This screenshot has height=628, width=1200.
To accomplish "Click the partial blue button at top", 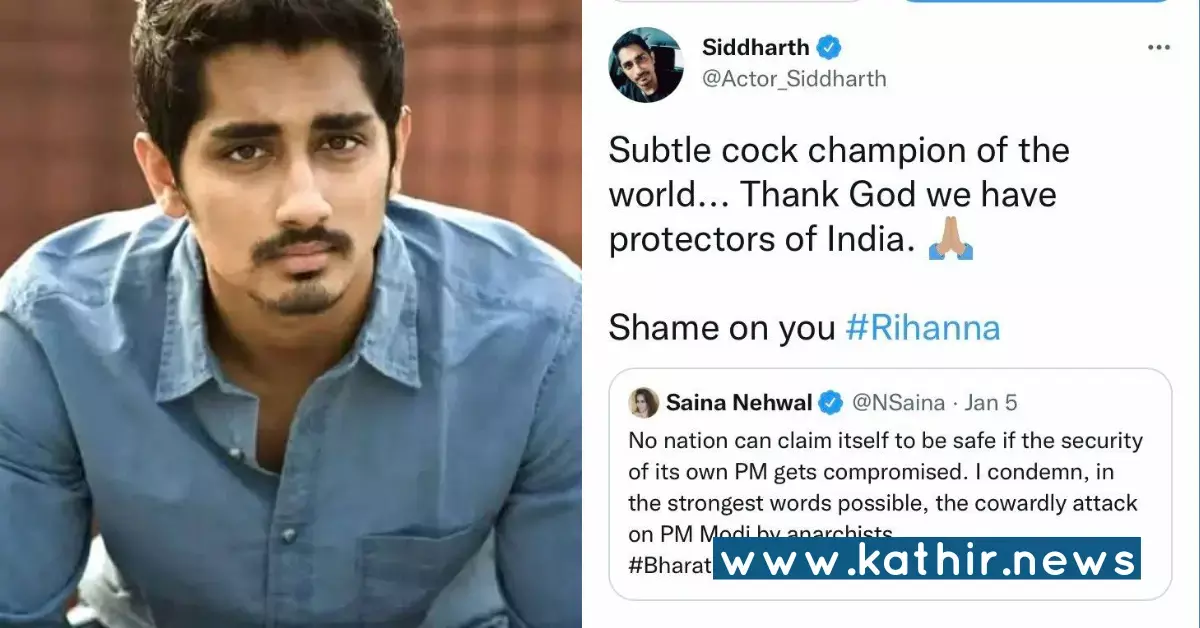I will tap(1034, 1).
